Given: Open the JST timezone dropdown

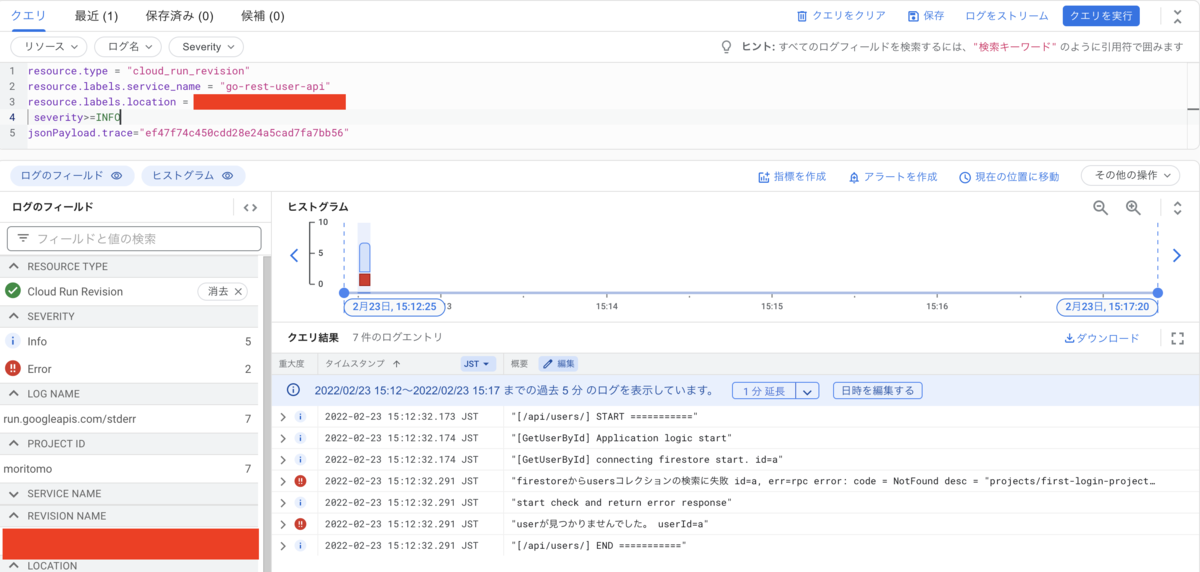Looking at the screenshot, I should [478, 364].
